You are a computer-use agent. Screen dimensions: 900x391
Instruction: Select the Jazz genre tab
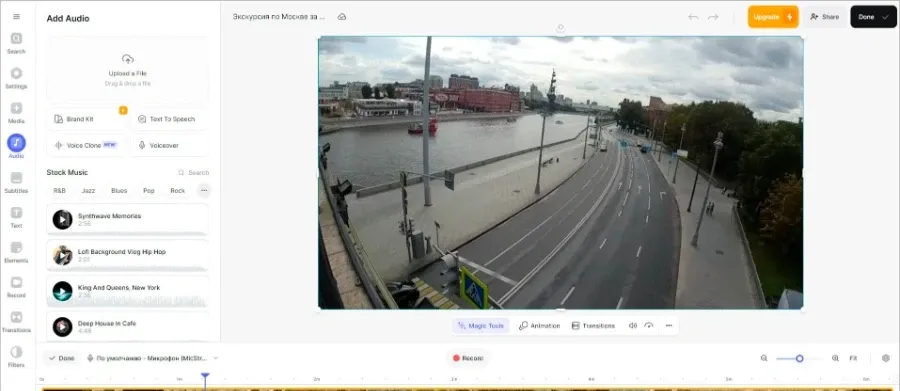(88, 191)
